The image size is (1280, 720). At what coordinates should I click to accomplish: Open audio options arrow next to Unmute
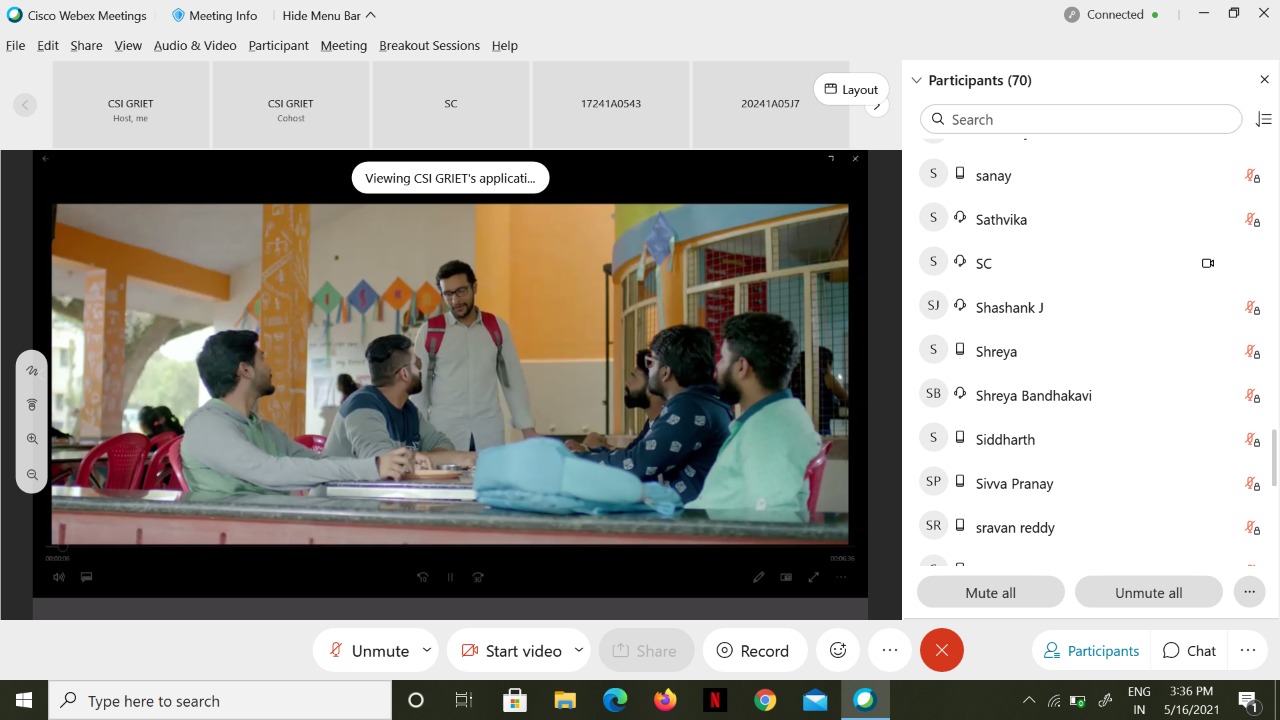coord(427,650)
